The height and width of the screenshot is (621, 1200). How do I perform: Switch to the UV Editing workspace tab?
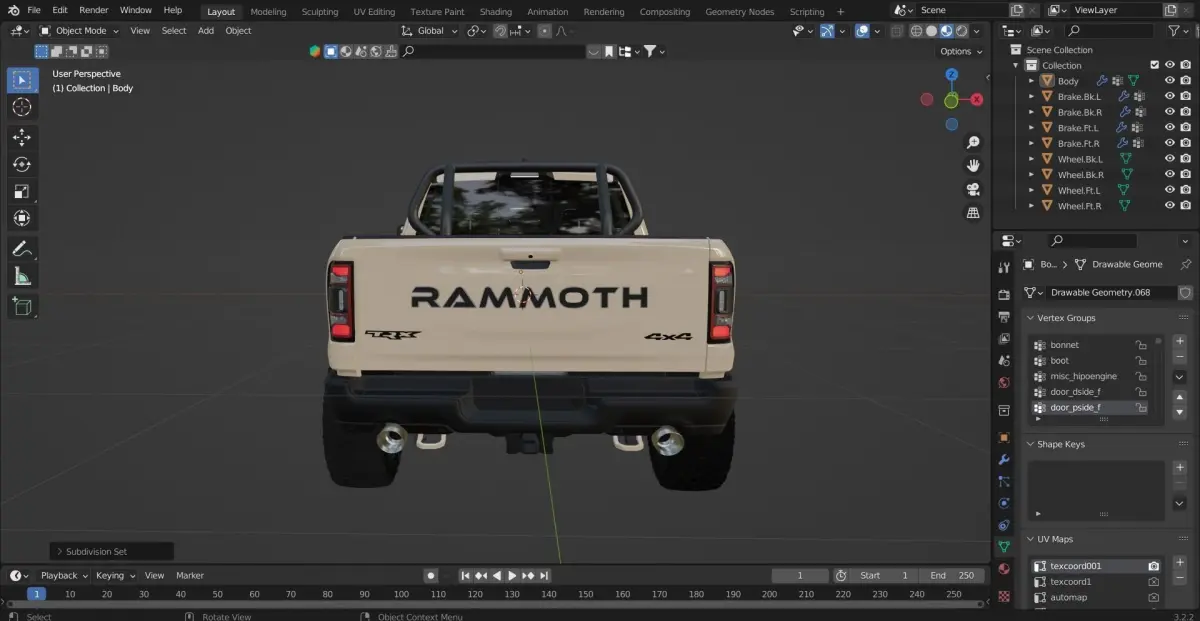[374, 12]
